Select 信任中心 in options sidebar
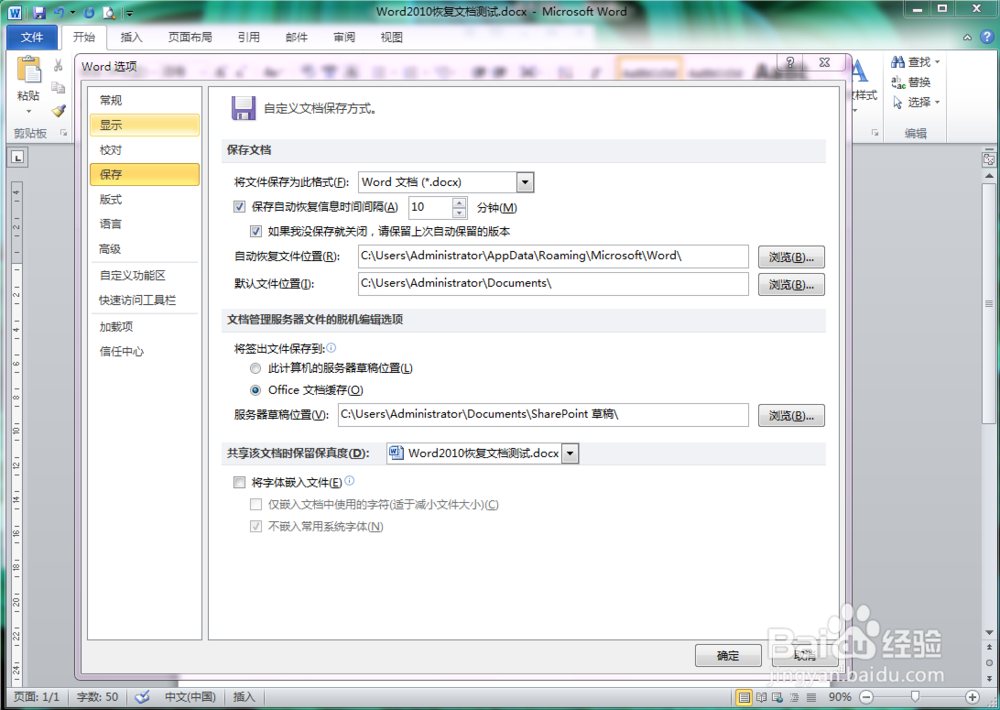 [145, 351]
